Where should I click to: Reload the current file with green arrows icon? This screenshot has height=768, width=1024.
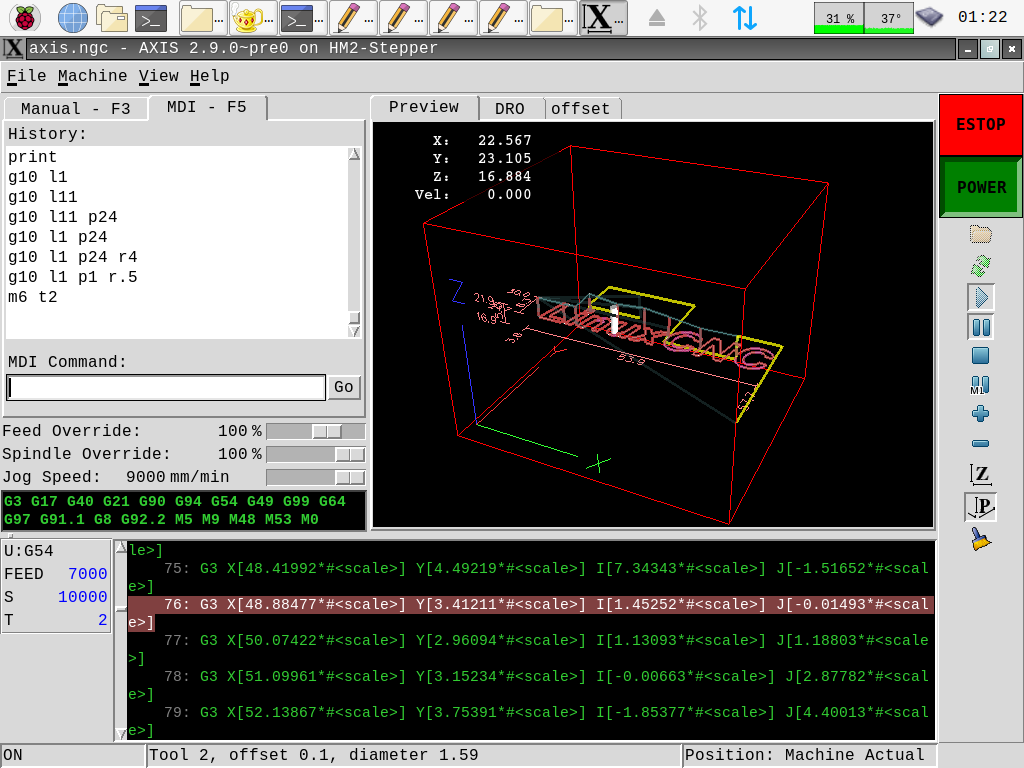(980, 266)
